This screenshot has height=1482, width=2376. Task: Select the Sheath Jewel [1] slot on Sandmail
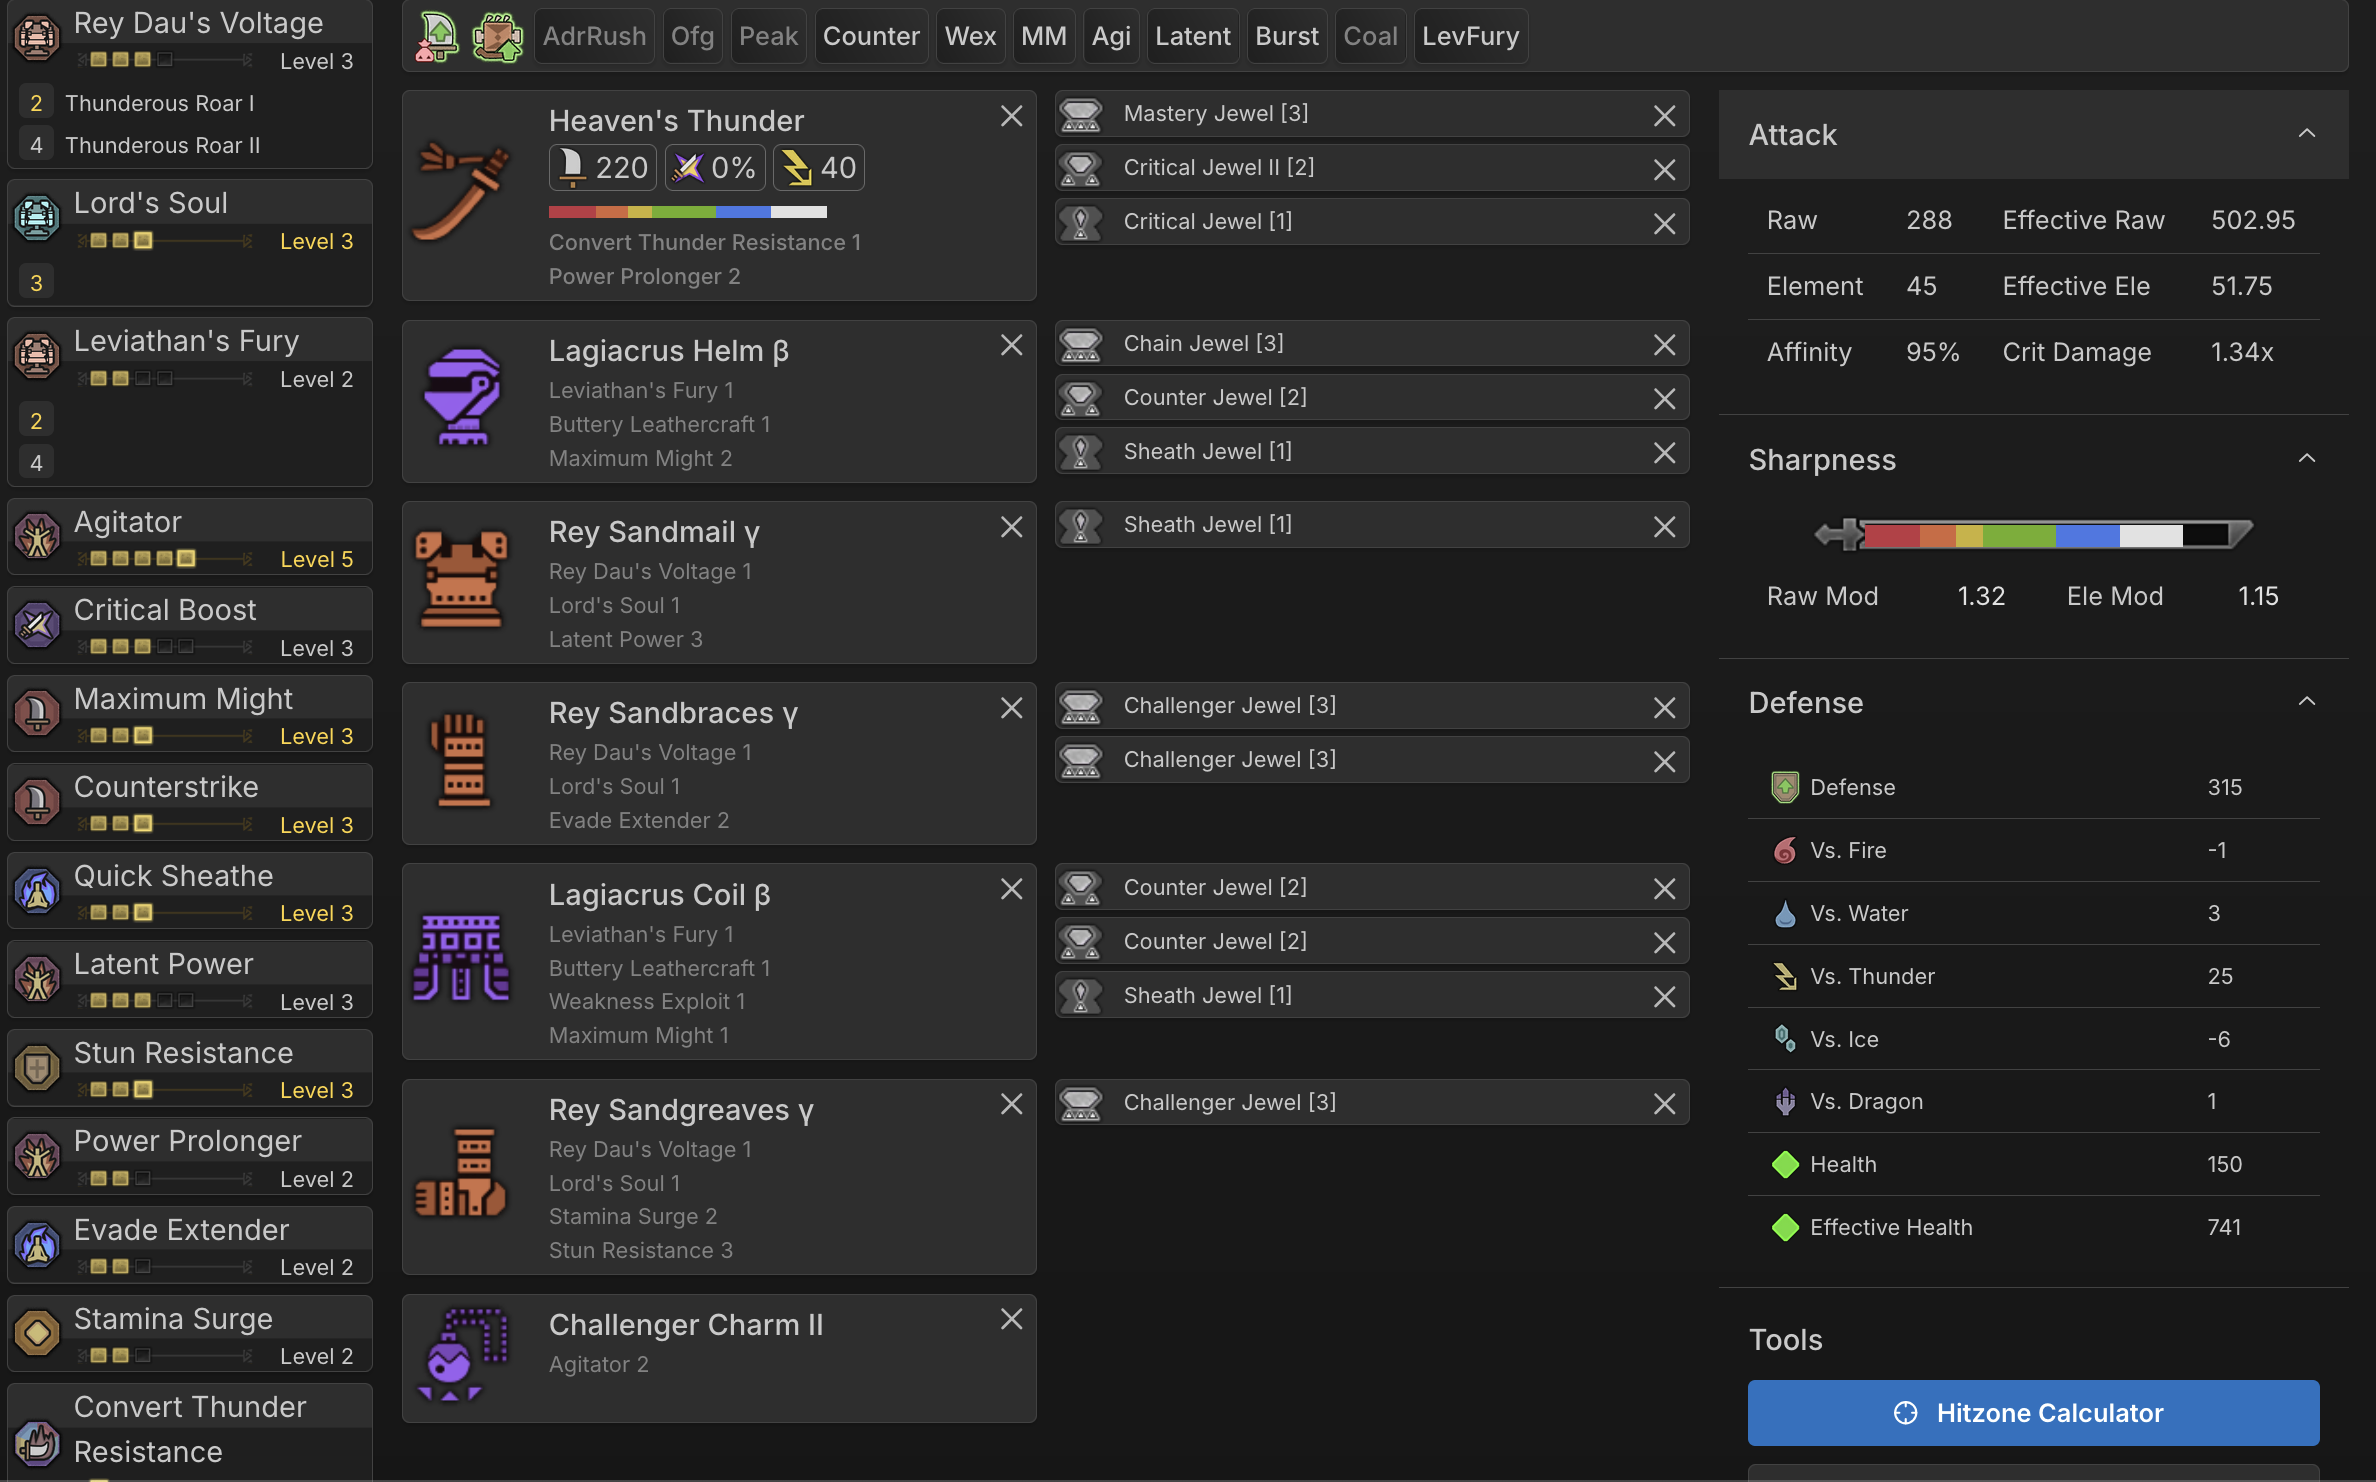point(1372,525)
